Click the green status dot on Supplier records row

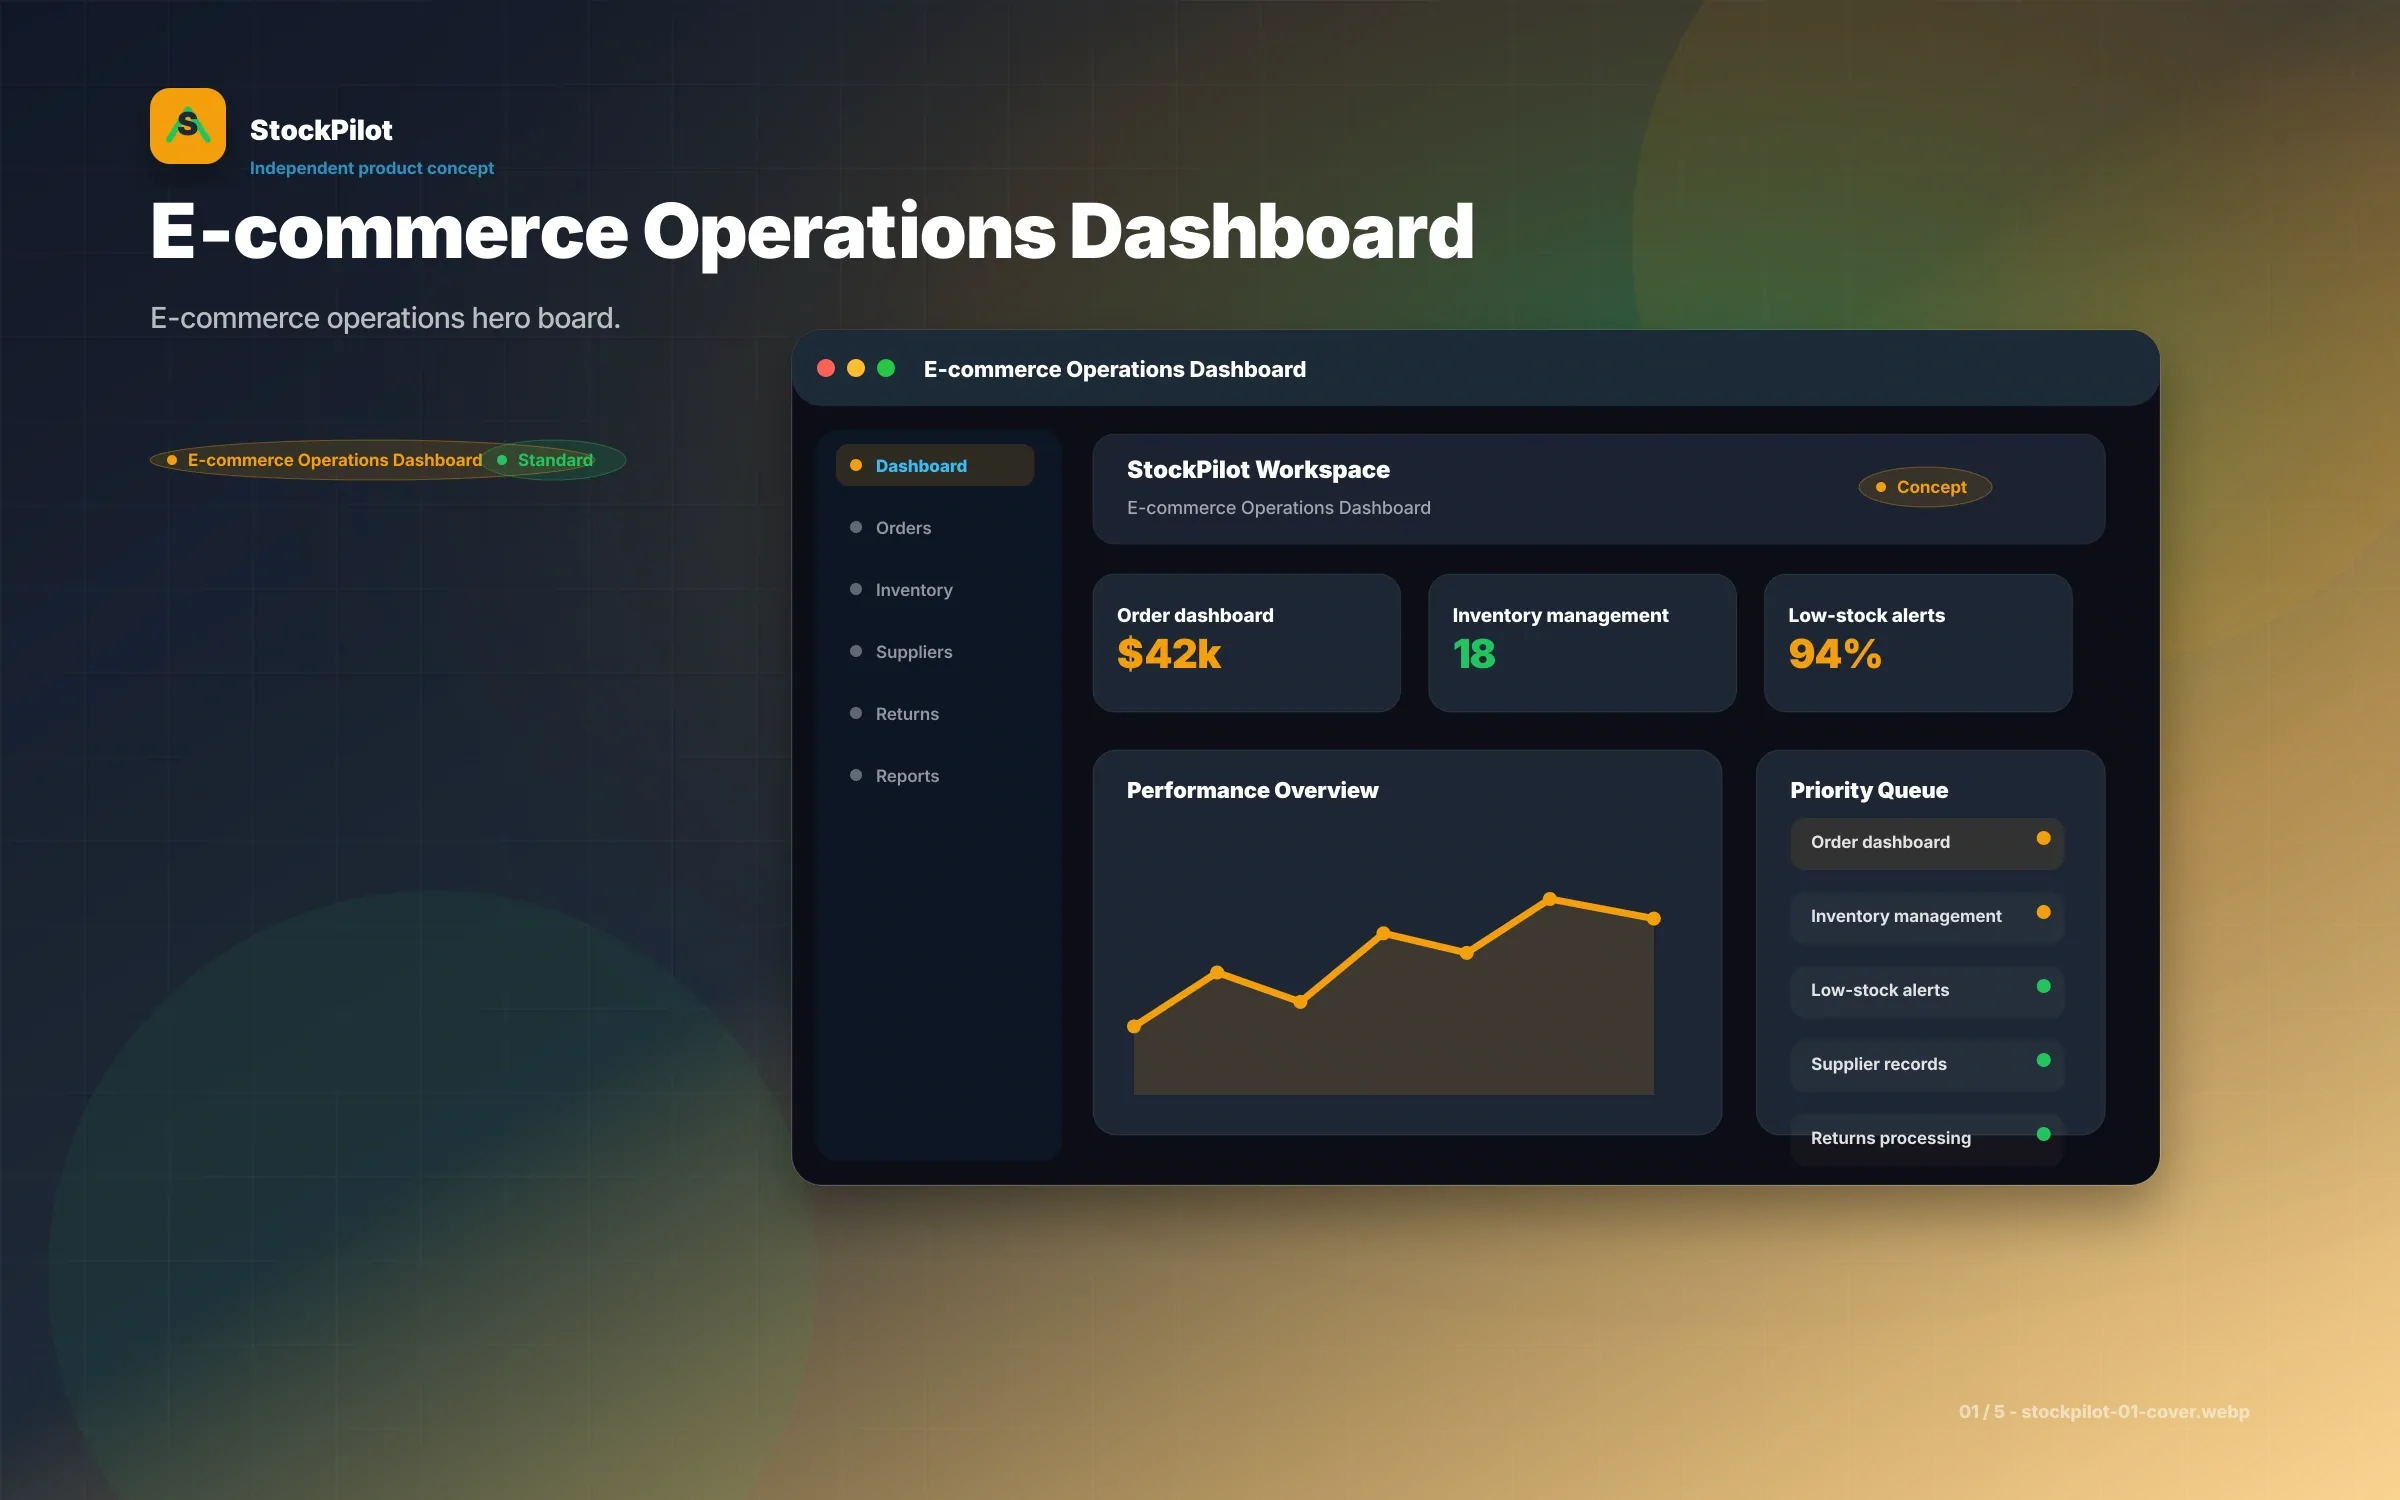coord(2043,1060)
